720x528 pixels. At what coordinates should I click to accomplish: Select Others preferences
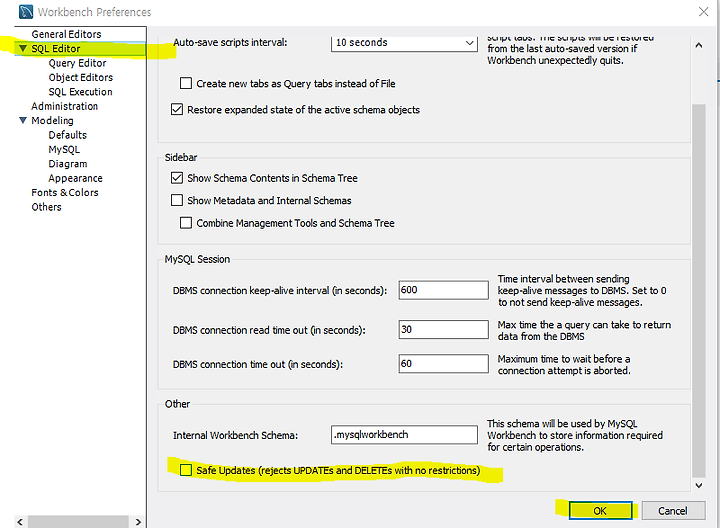(x=46, y=207)
